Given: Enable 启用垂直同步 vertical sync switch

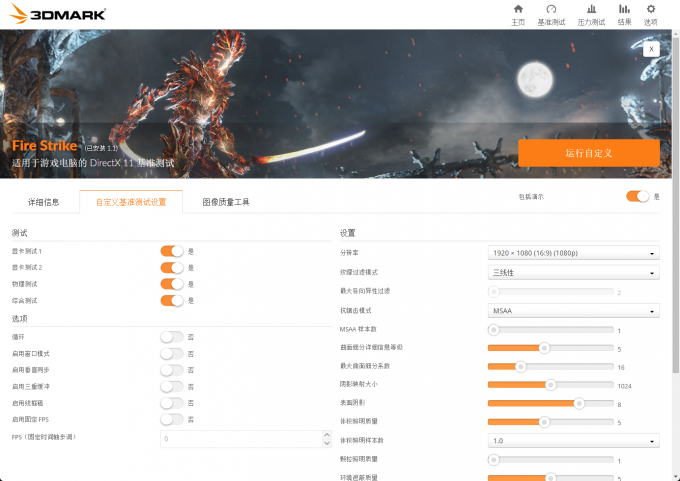Looking at the screenshot, I should pyautogui.click(x=172, y=370).
